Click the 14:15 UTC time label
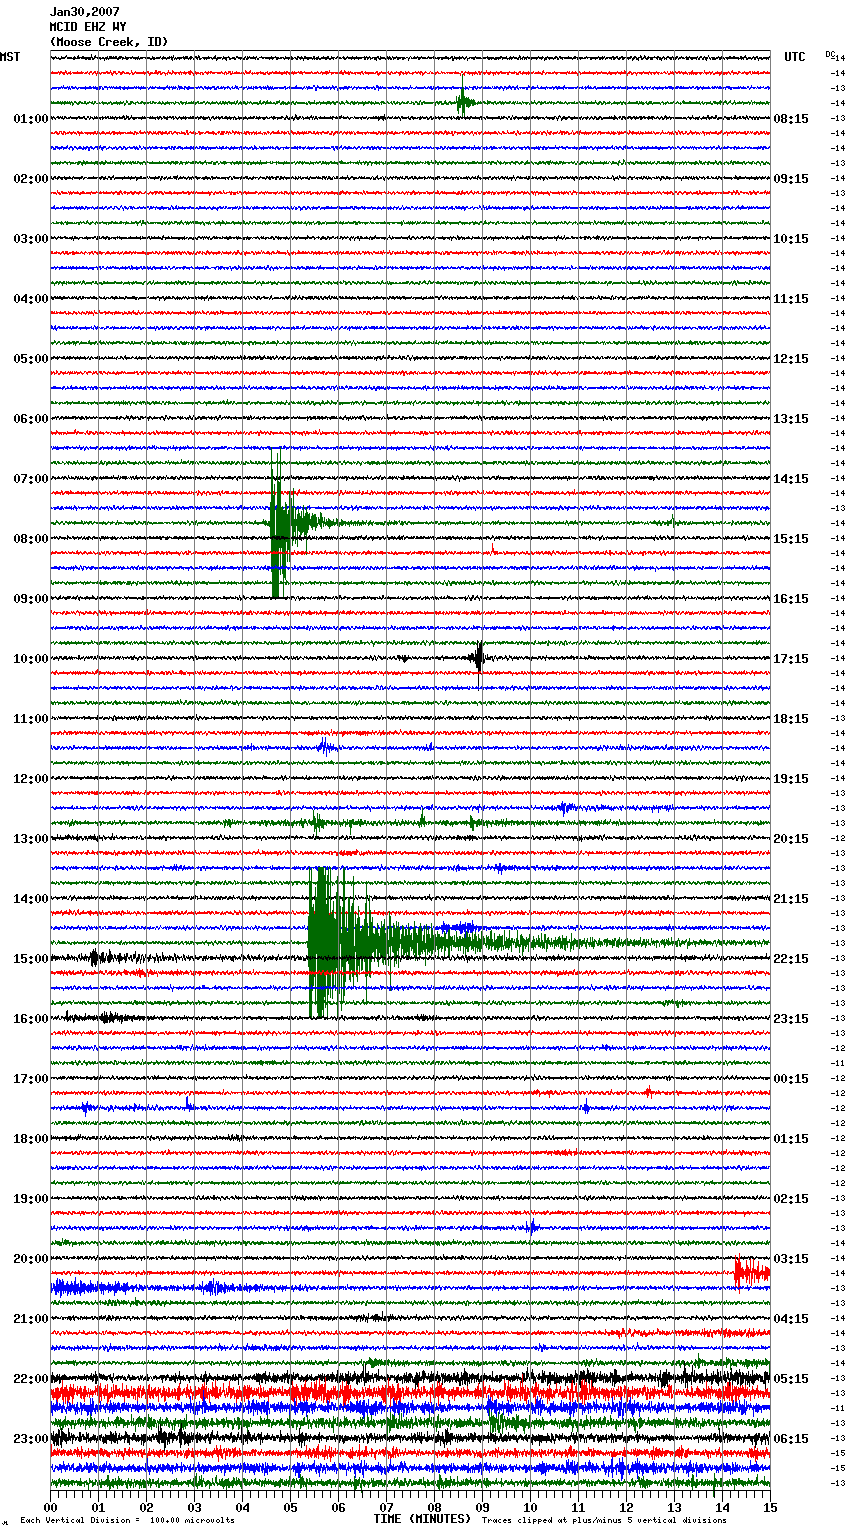850x1534 pixels. (x=791, y=479)
